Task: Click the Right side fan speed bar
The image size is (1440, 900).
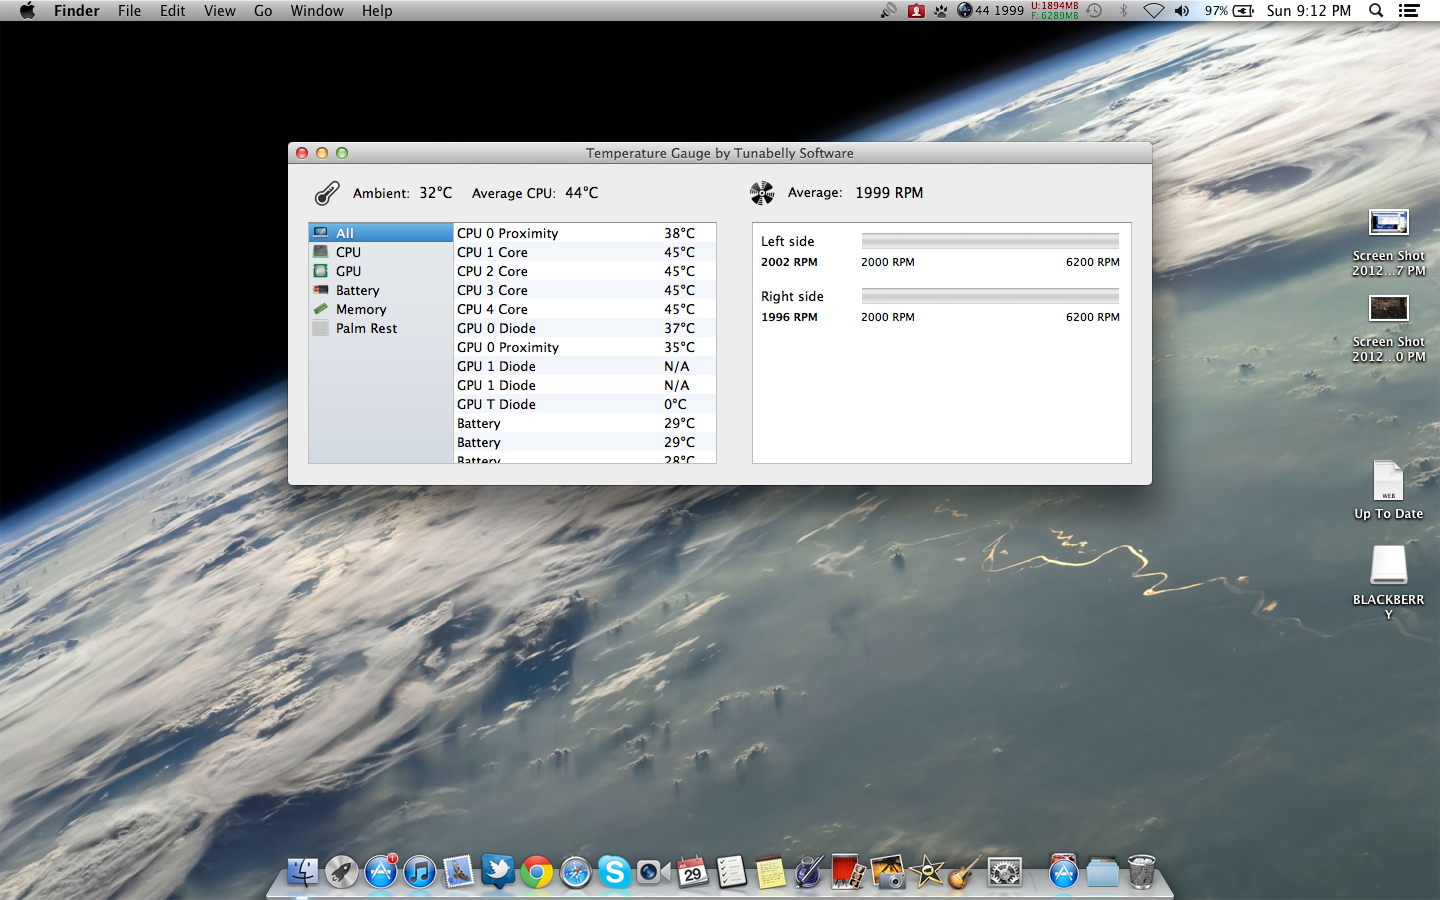Action: (989, 295)
